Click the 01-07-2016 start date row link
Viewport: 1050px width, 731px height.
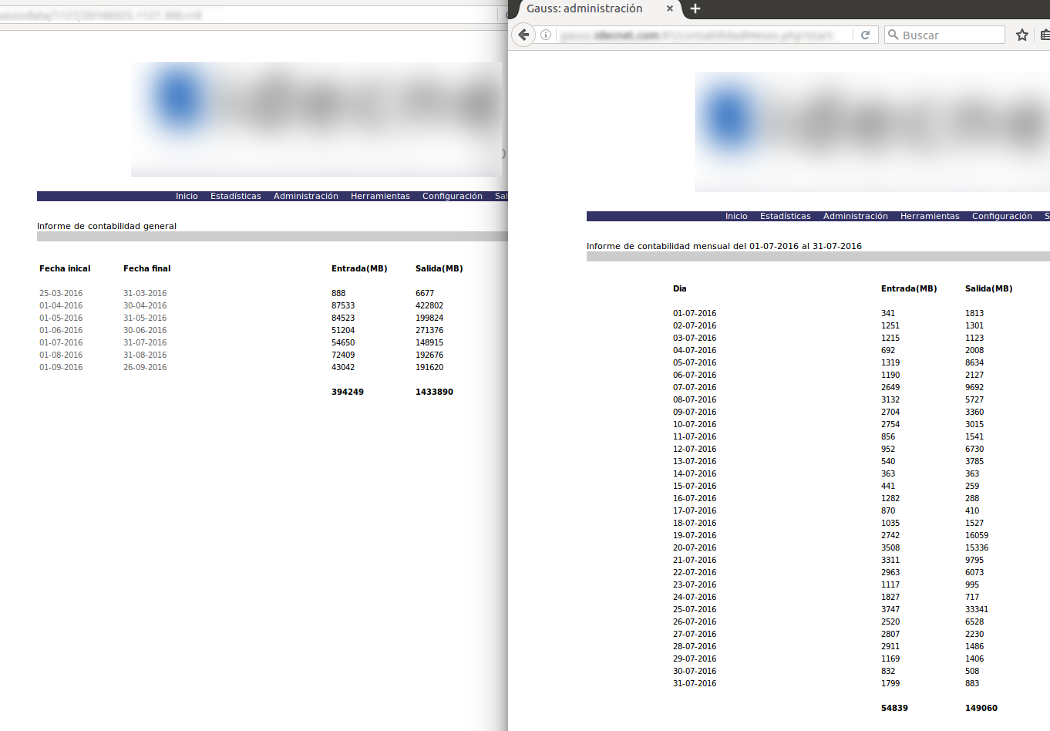(61, 343)
